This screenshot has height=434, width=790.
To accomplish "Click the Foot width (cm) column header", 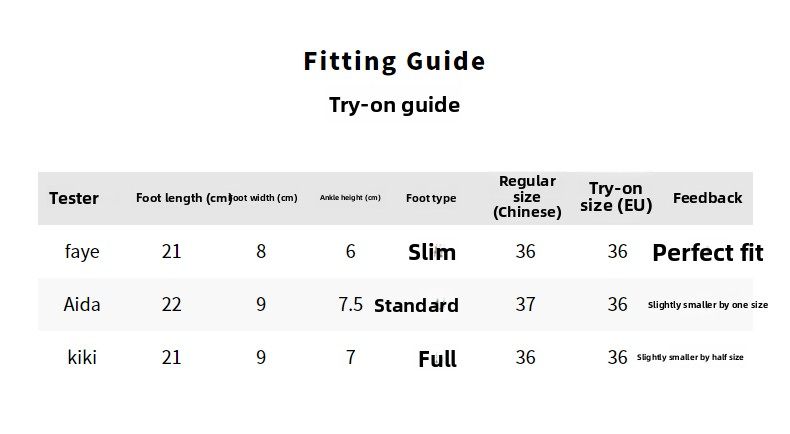I will click(x=264, y=198).
